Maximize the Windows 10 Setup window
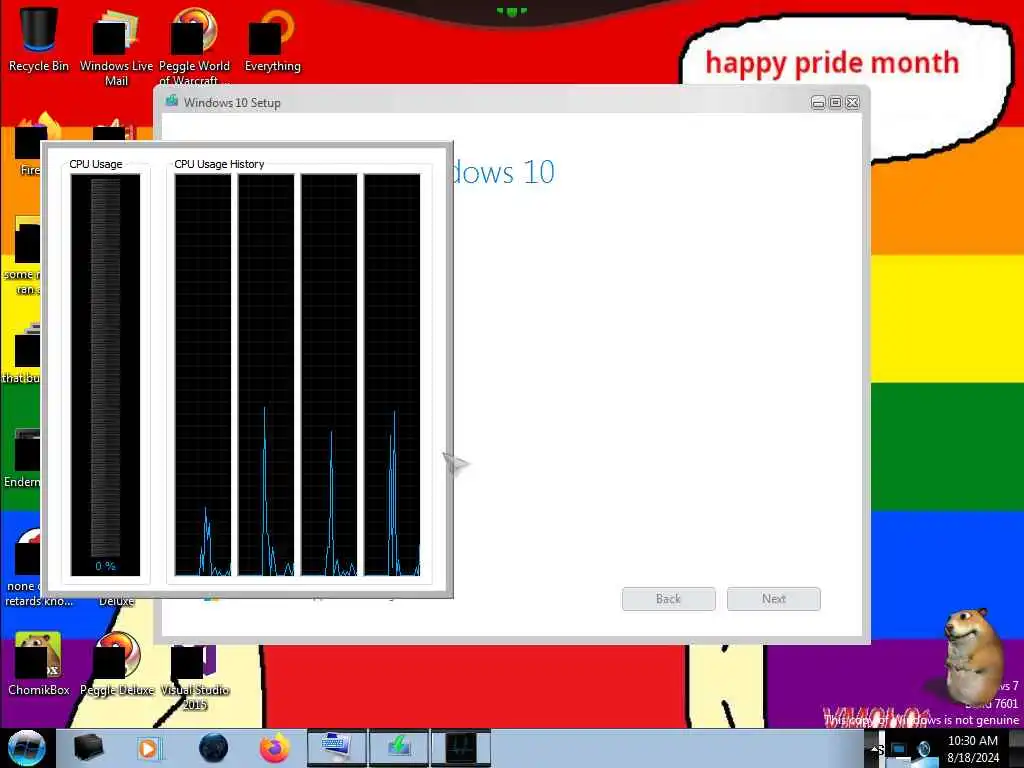This screenshot has height=768, width=1024. (835, 103)
